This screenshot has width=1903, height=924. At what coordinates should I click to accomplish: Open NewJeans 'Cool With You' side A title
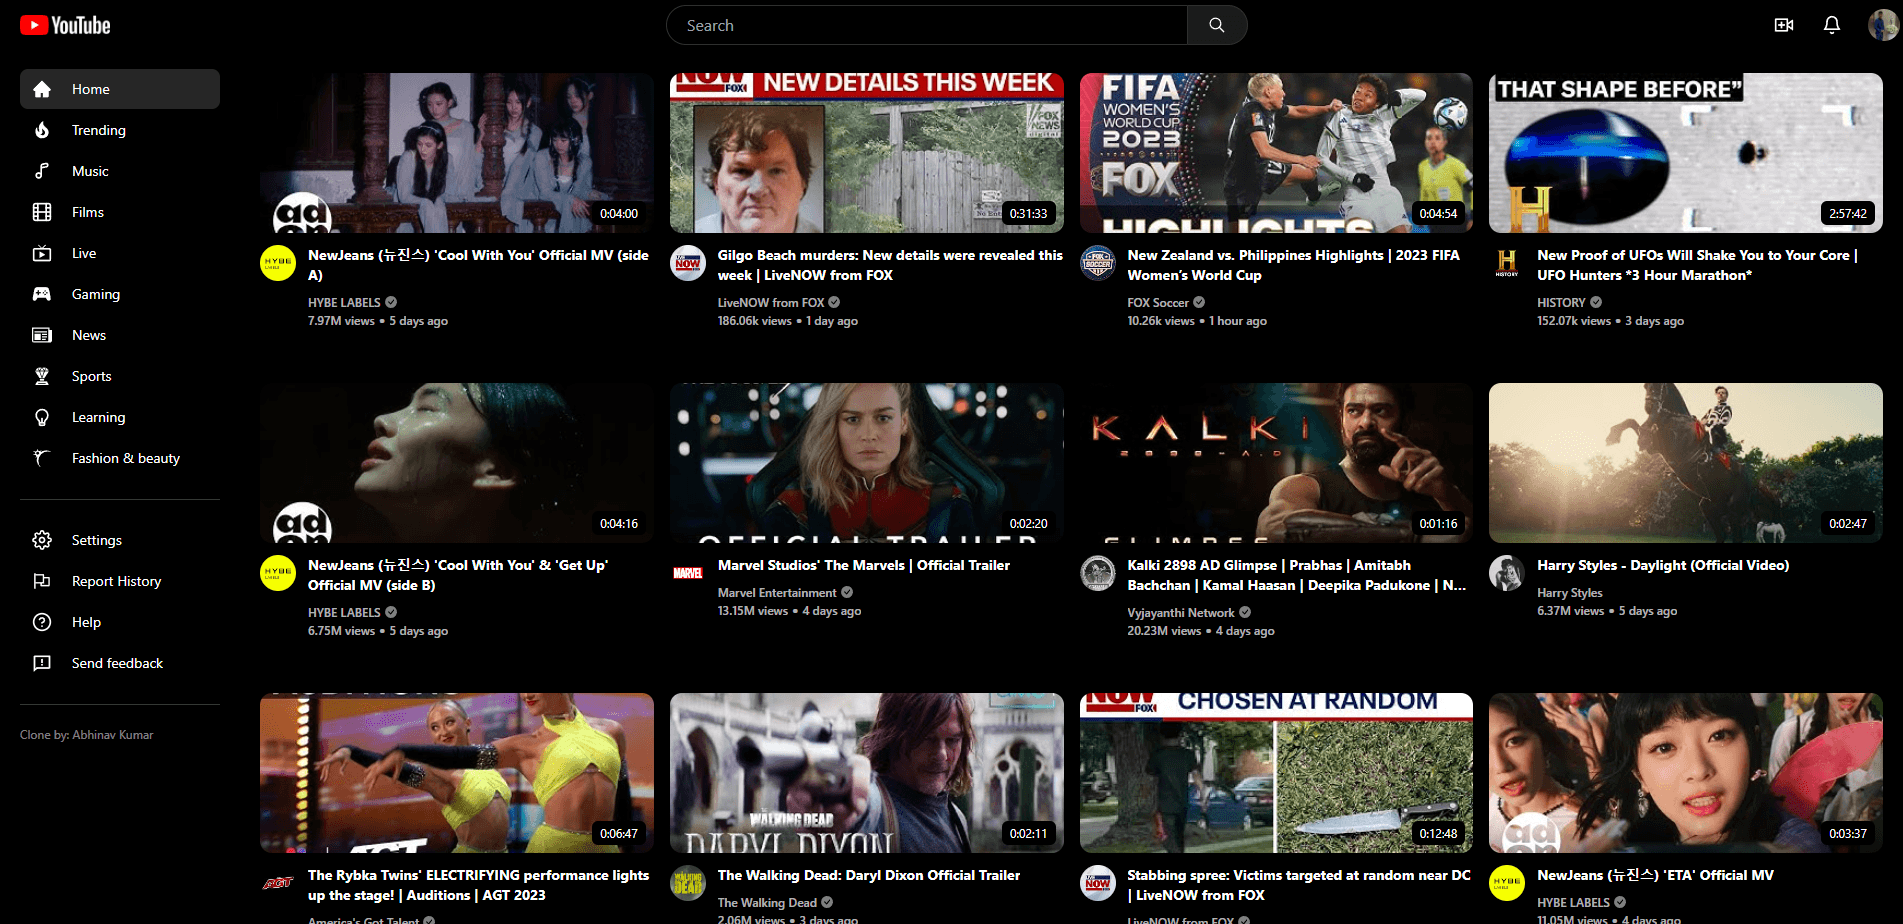(x=478, y=265)
